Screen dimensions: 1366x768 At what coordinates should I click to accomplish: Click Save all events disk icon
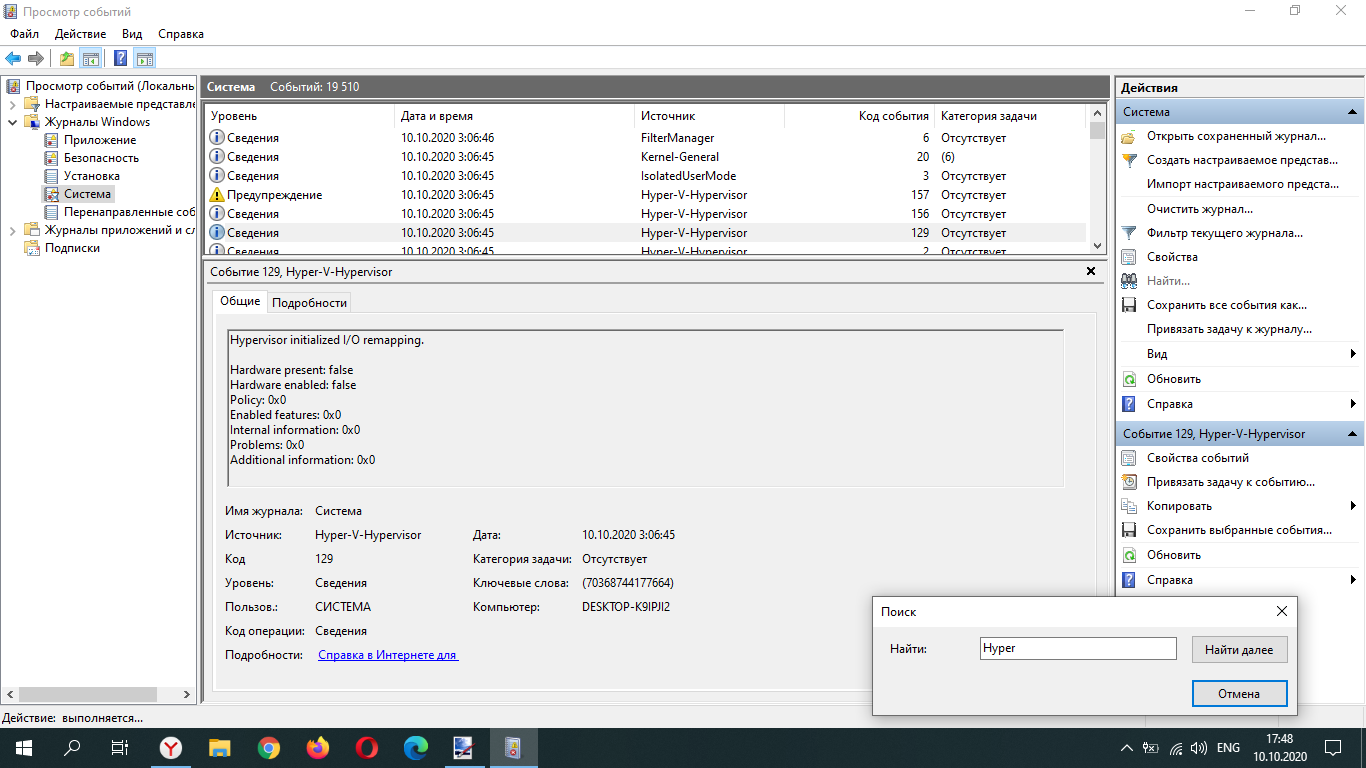coord(1129,305)
